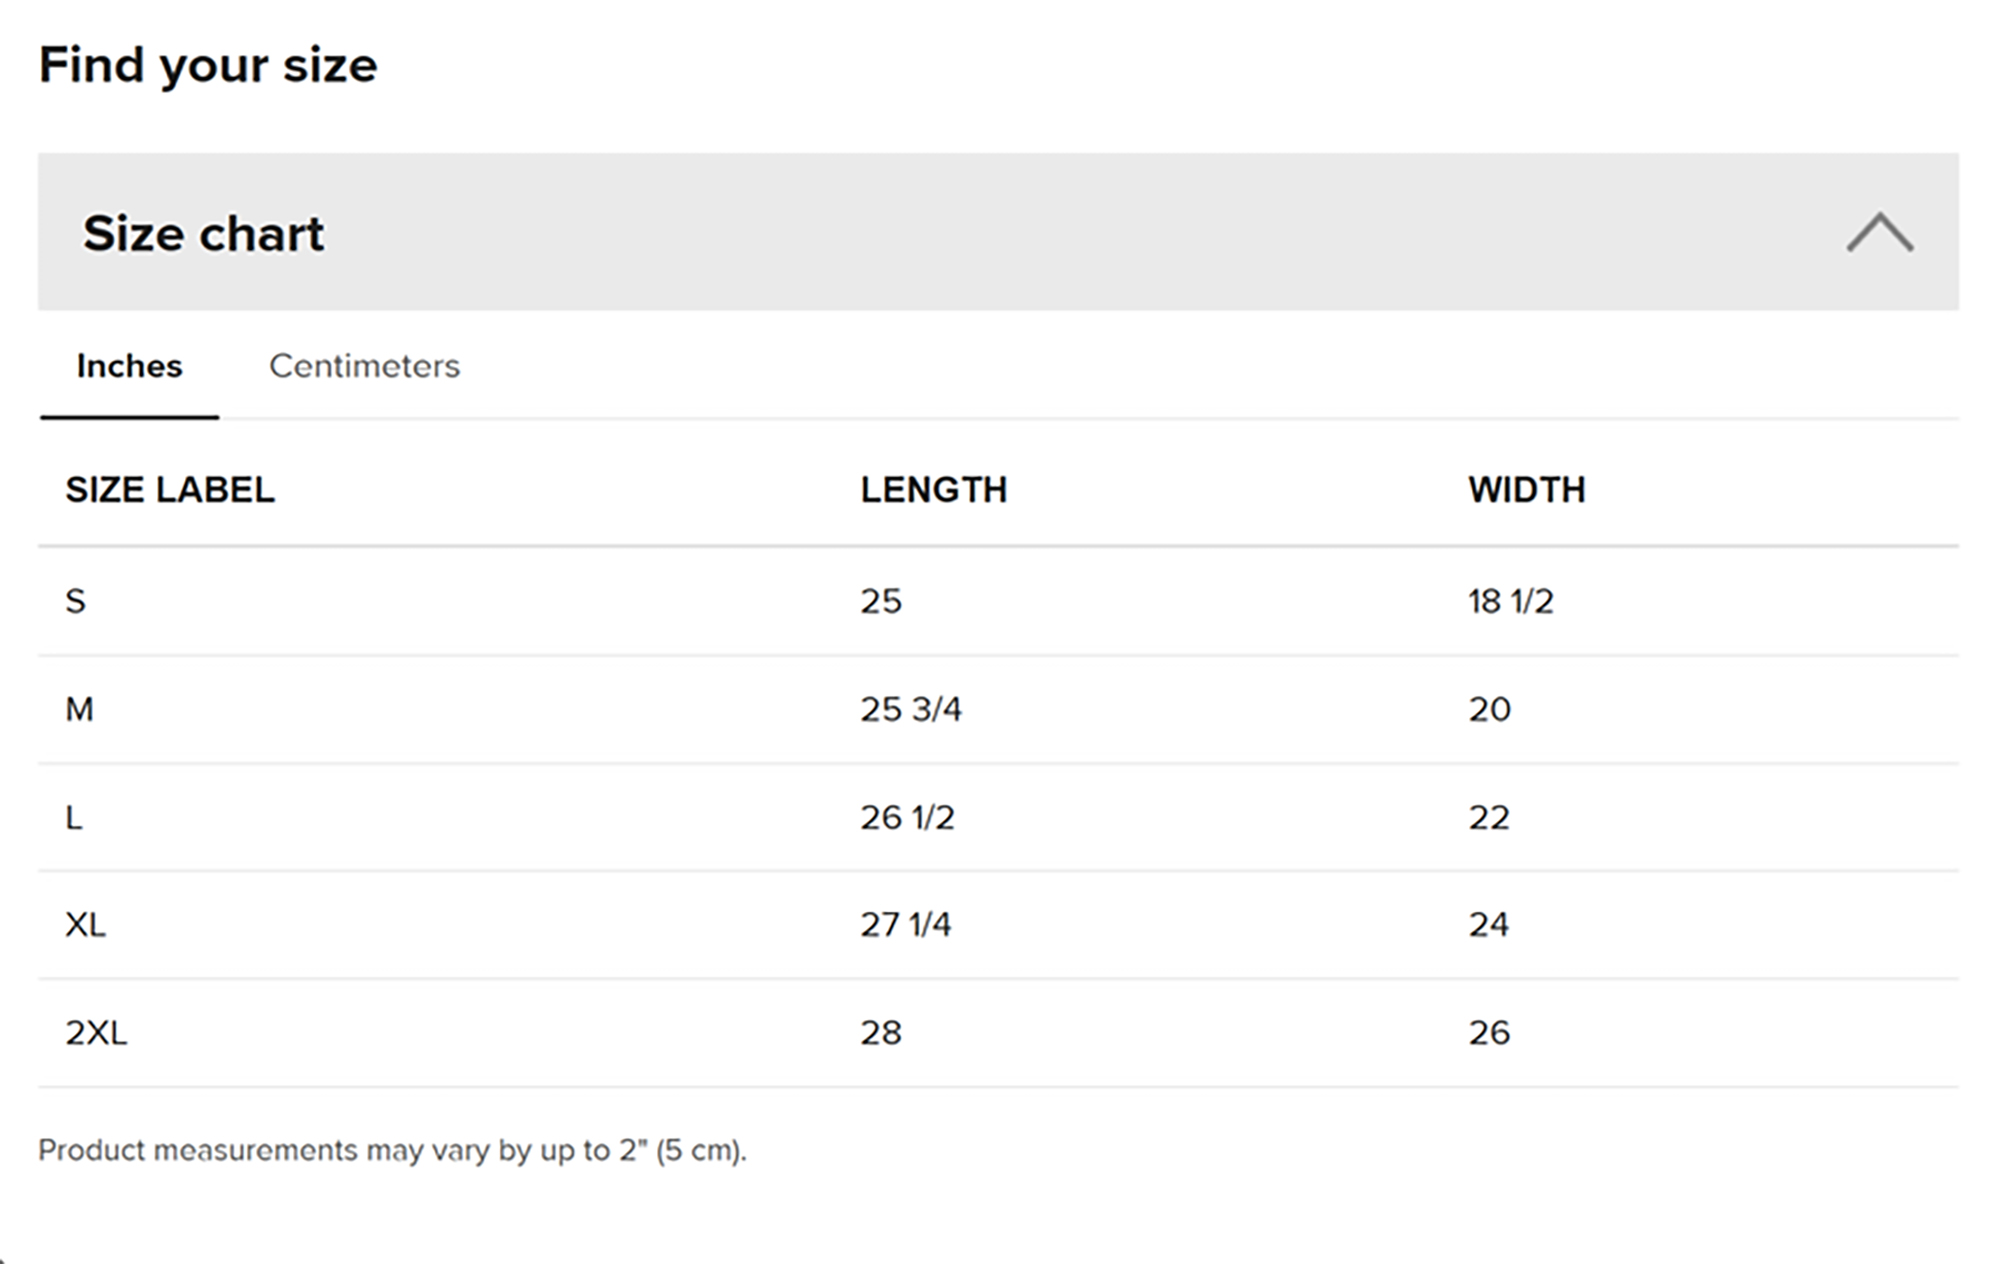Click the Size chart header title

tap(203, 234)
